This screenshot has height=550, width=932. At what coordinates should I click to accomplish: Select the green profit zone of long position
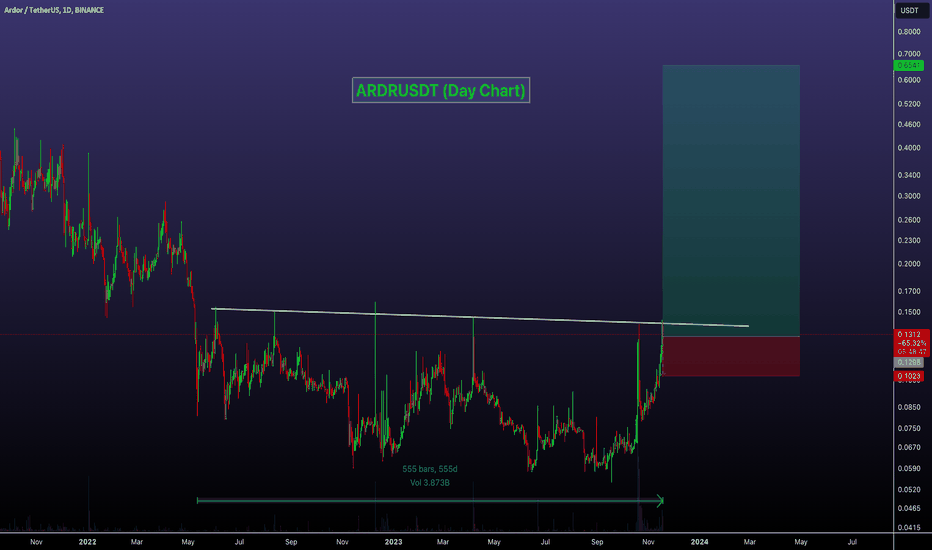click(x=731, y=200)
